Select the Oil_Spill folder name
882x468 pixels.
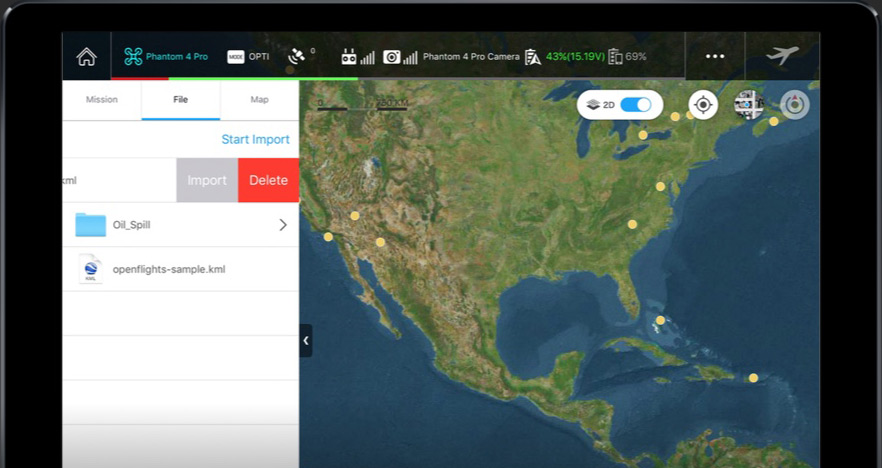tap(132, 225)
